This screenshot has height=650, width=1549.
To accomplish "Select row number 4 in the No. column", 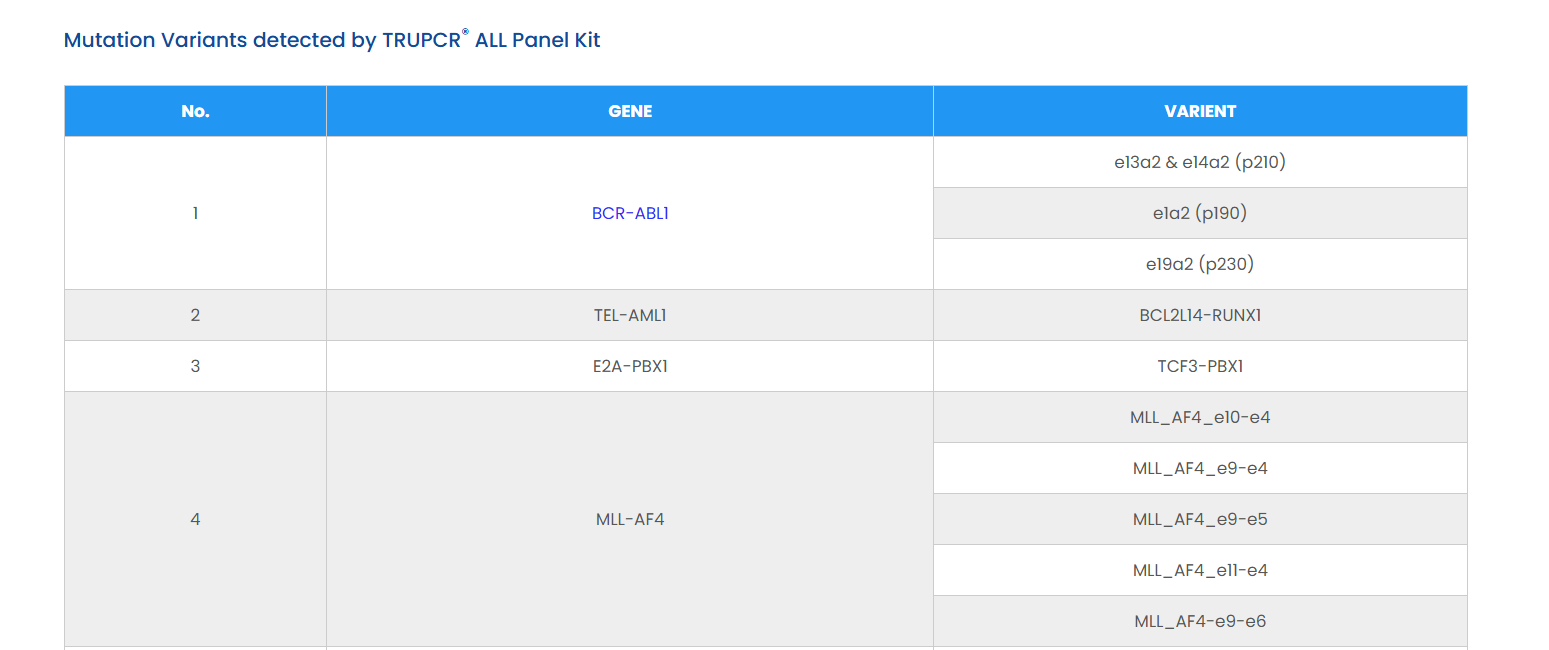I will [x=195, y=519].
